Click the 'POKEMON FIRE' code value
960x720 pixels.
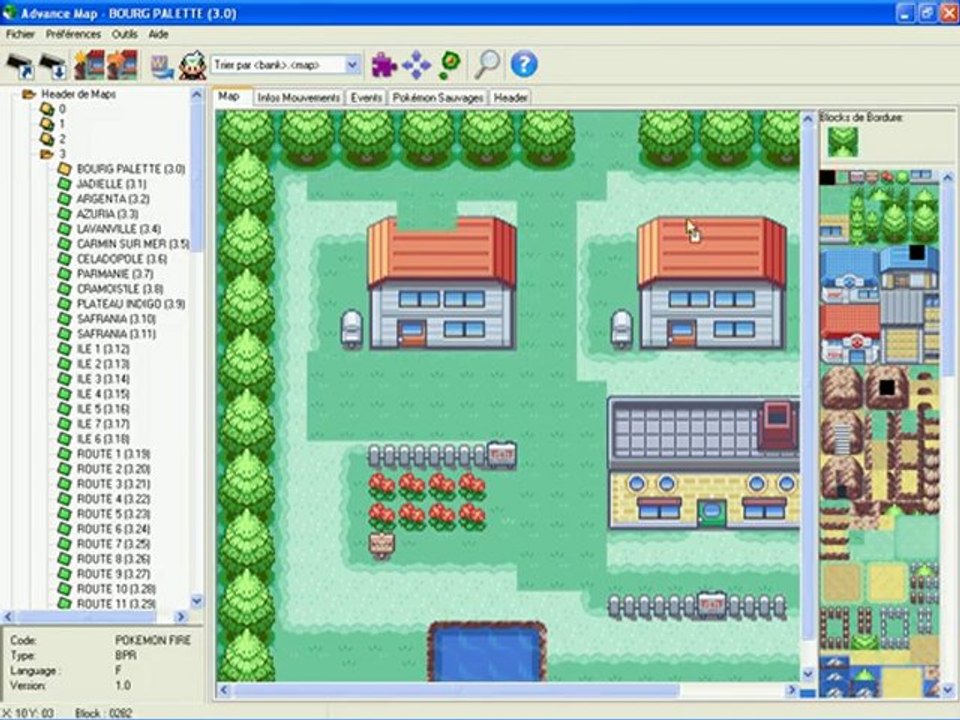coord(153,640)
